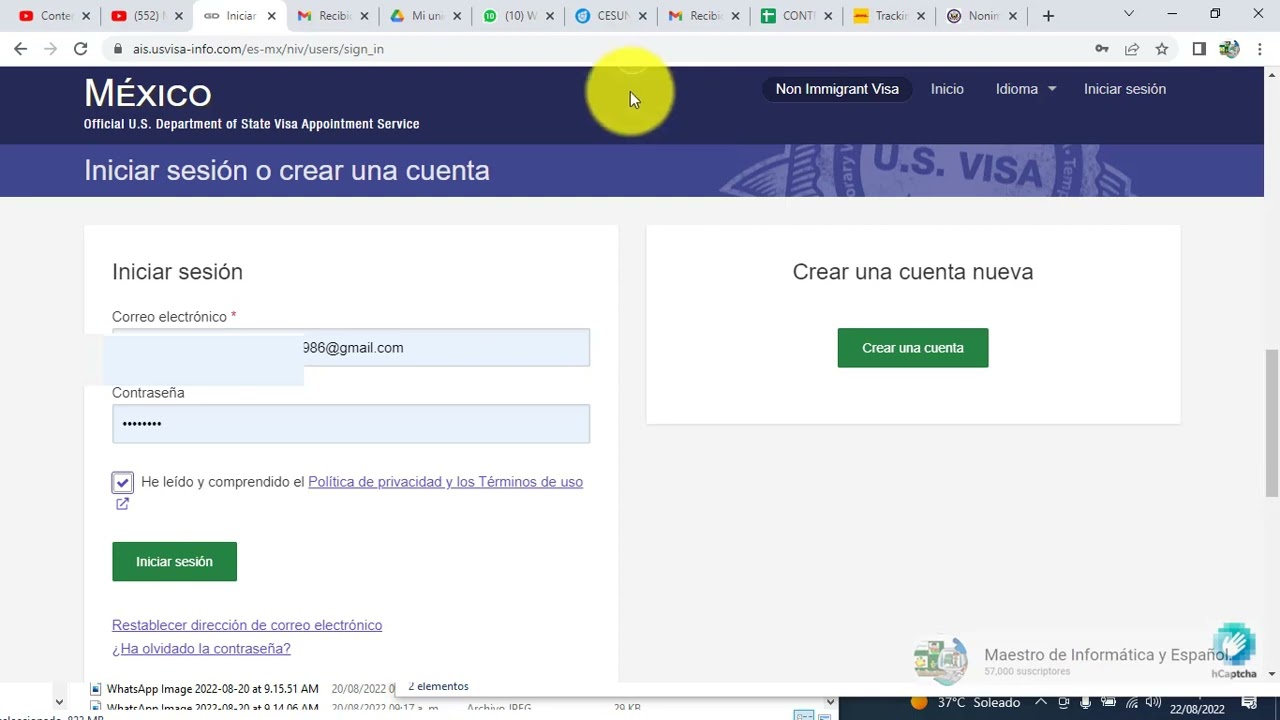Image resolution: width=1280 pixels, height=720 pixels.
Task: Click the hCaptcha badge
Action: coord(1234,652)
